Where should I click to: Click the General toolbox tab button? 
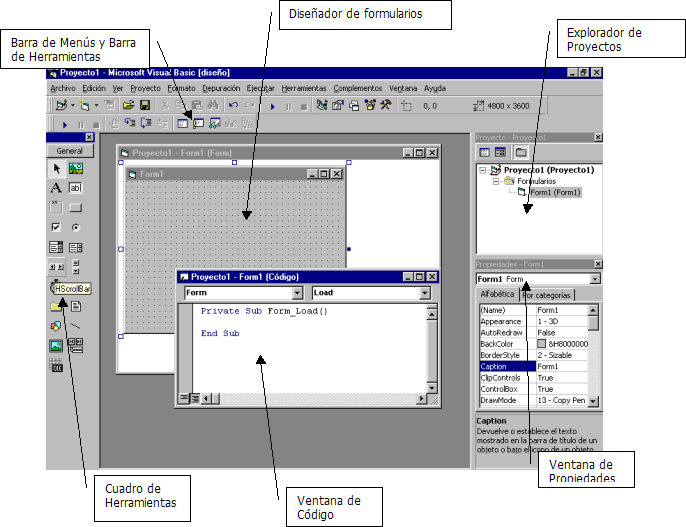70,151
